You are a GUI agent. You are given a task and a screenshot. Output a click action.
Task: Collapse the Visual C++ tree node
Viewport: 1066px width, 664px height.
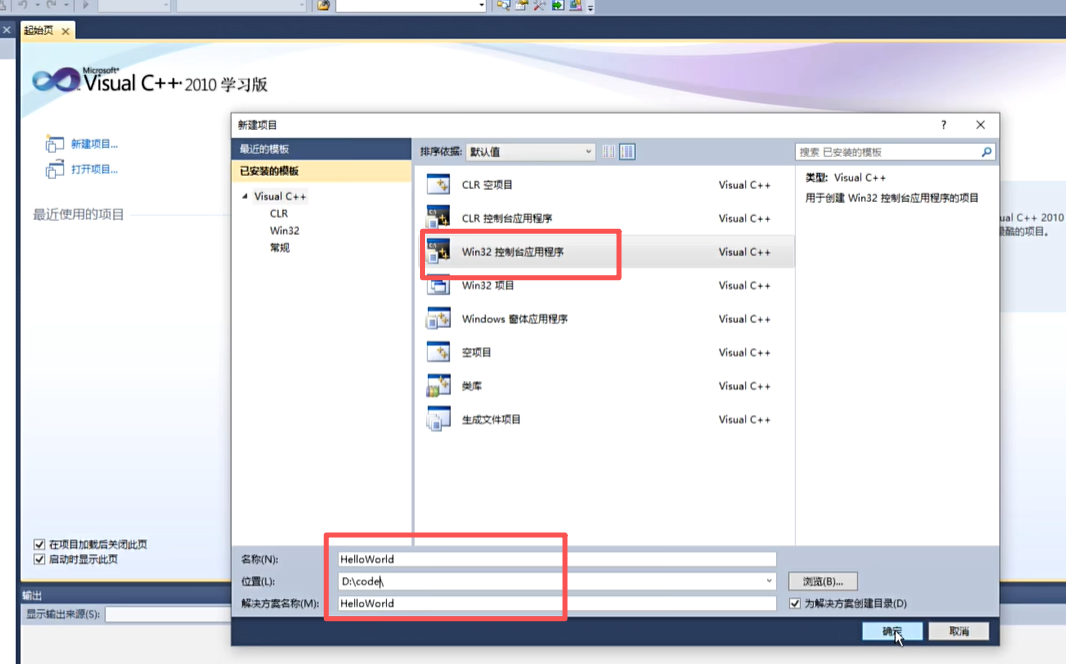[x=245, y=196]
